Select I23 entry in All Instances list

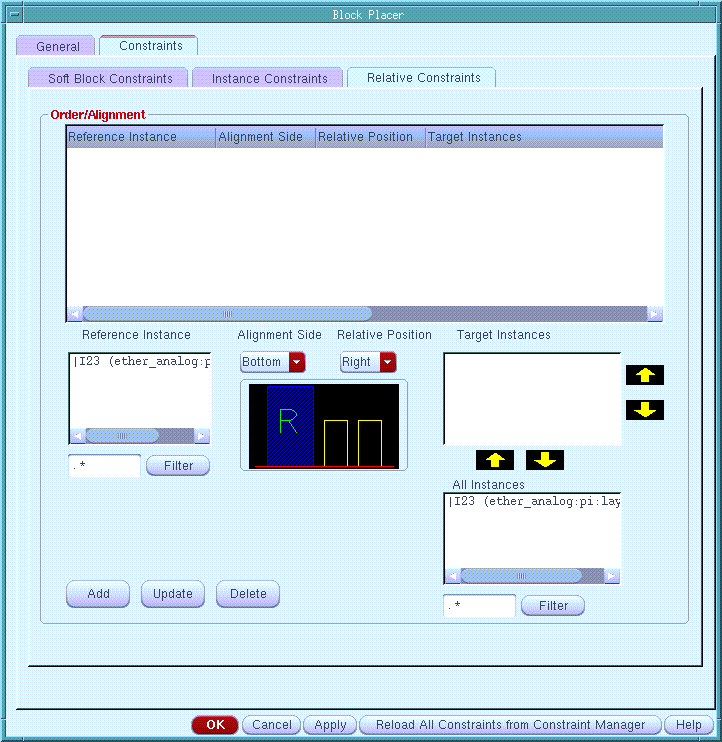[533, 502]
